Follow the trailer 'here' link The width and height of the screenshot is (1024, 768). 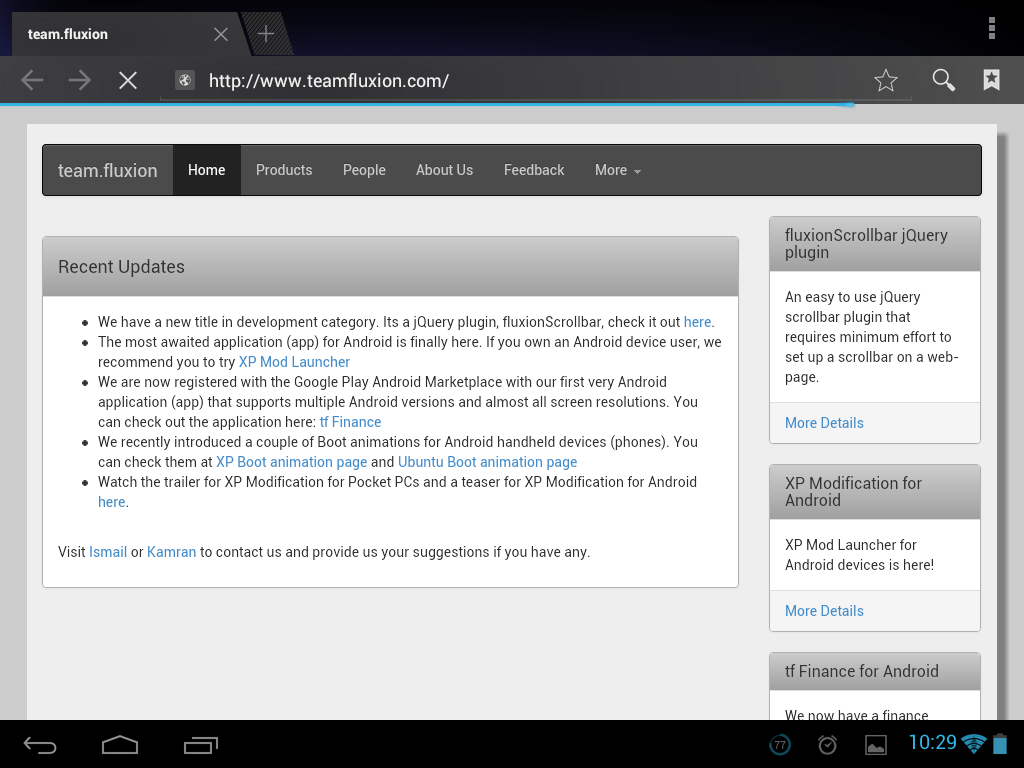112,502
